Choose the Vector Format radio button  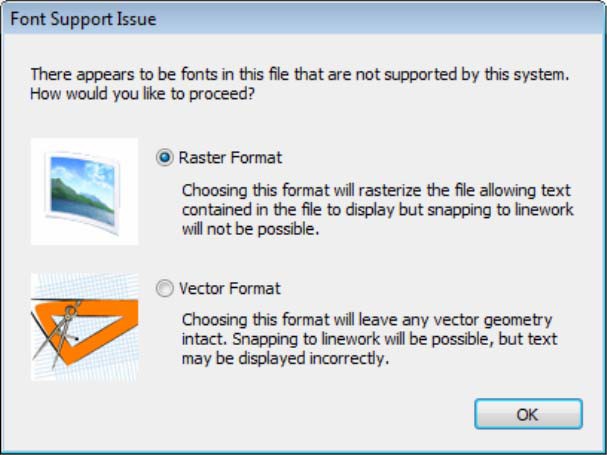tap(165, 288)
